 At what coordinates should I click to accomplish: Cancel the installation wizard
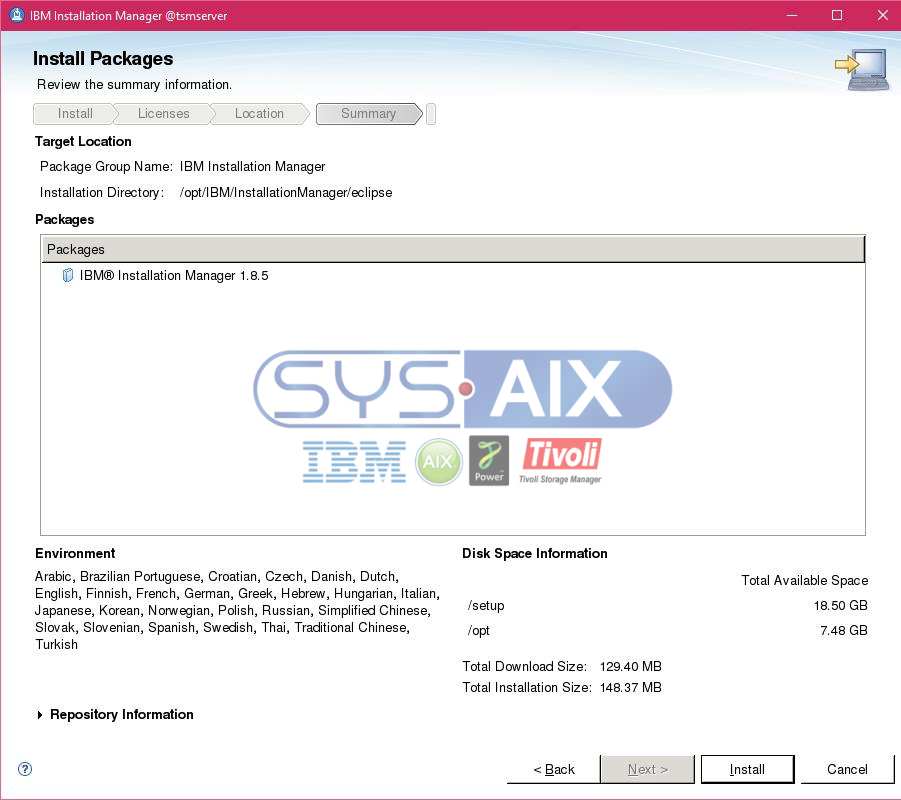click(847, 769)
